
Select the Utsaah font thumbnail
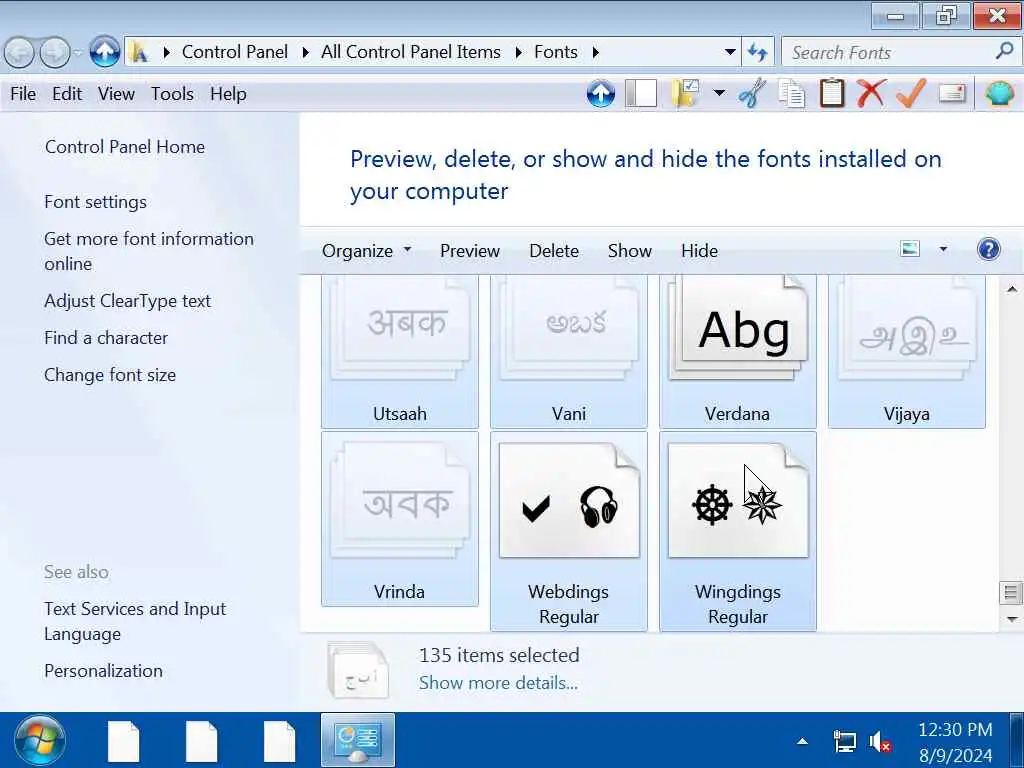tap(400, 351)
